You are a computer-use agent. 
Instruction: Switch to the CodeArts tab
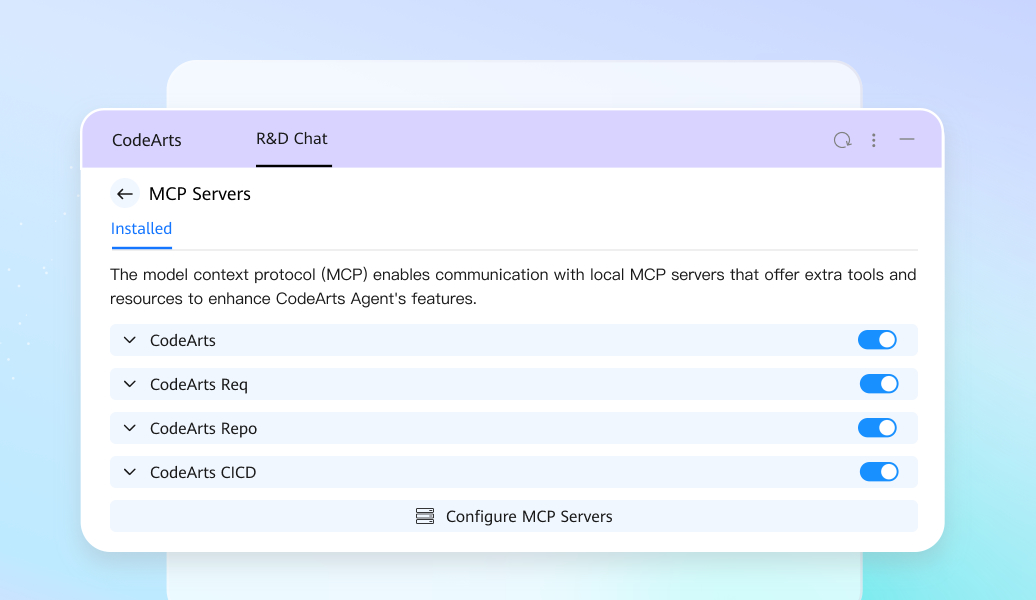(147, 140)
